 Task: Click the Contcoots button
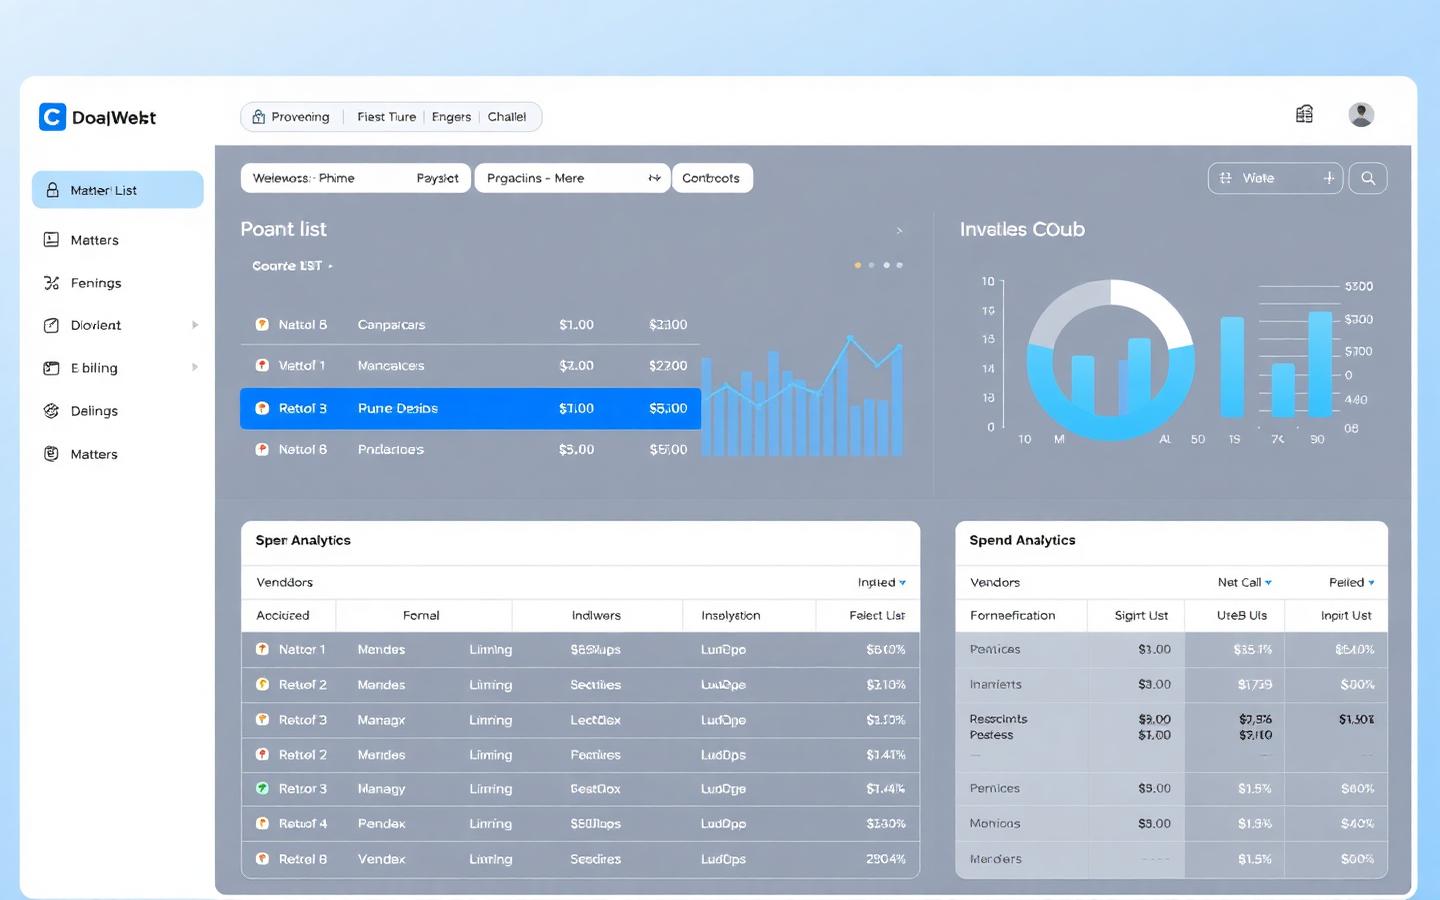coord(712,178)
